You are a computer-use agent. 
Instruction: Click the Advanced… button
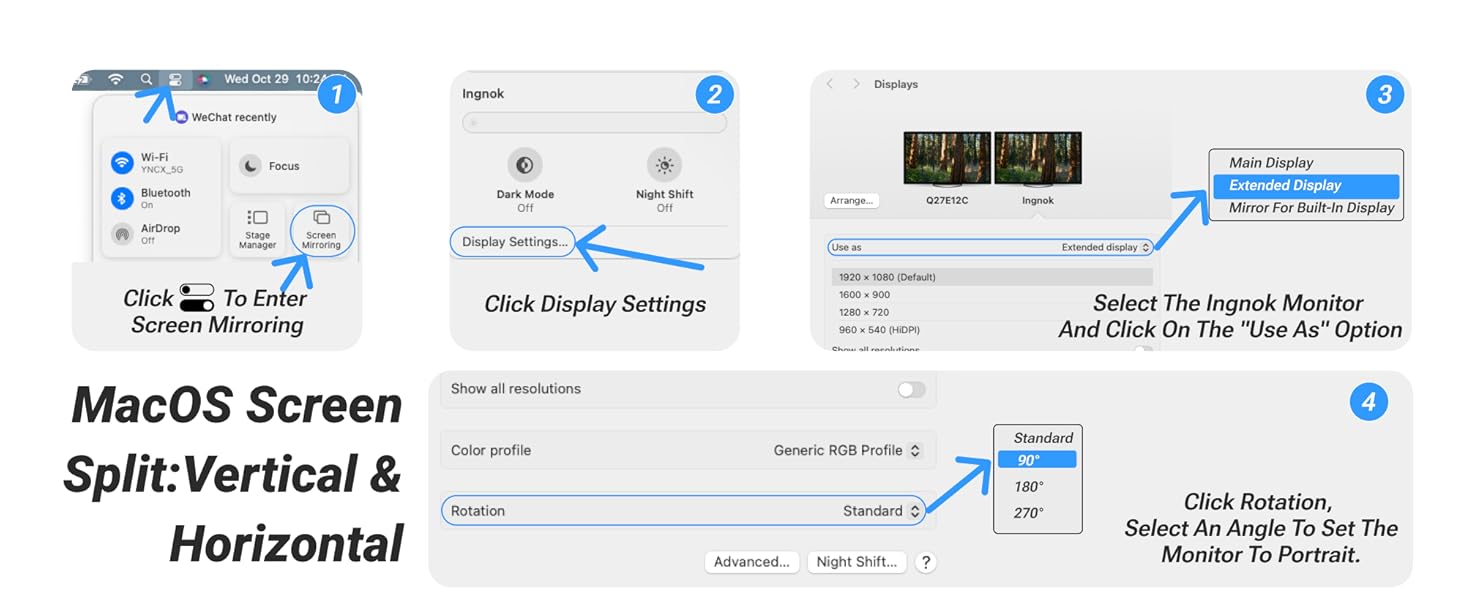(752, 562)
